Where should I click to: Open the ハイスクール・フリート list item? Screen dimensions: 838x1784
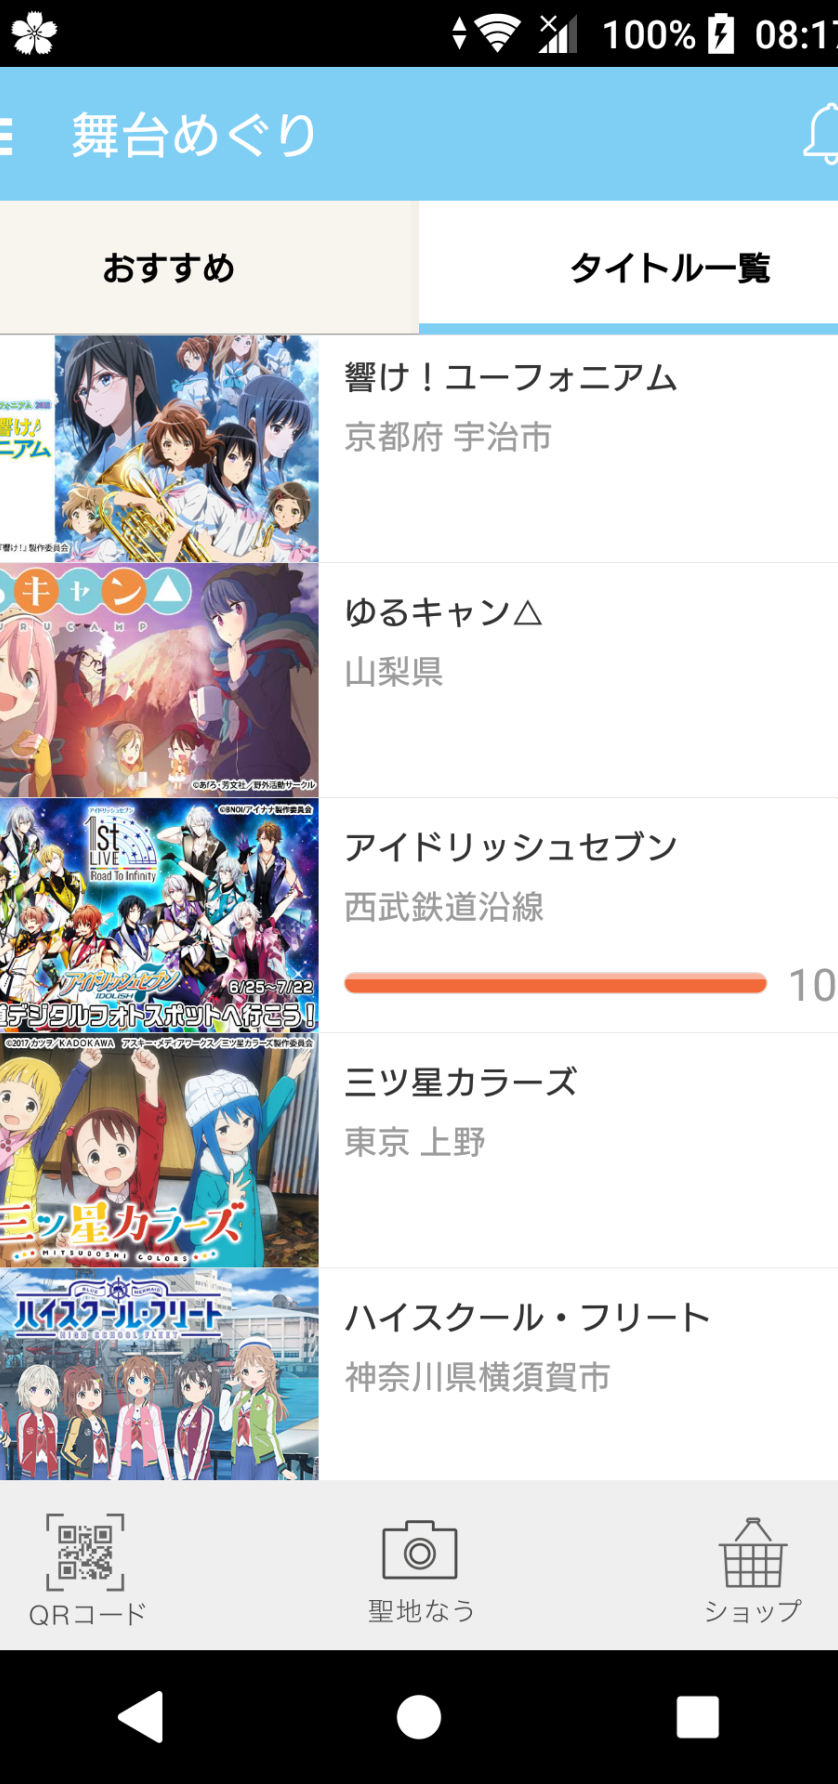[419, 1374]
